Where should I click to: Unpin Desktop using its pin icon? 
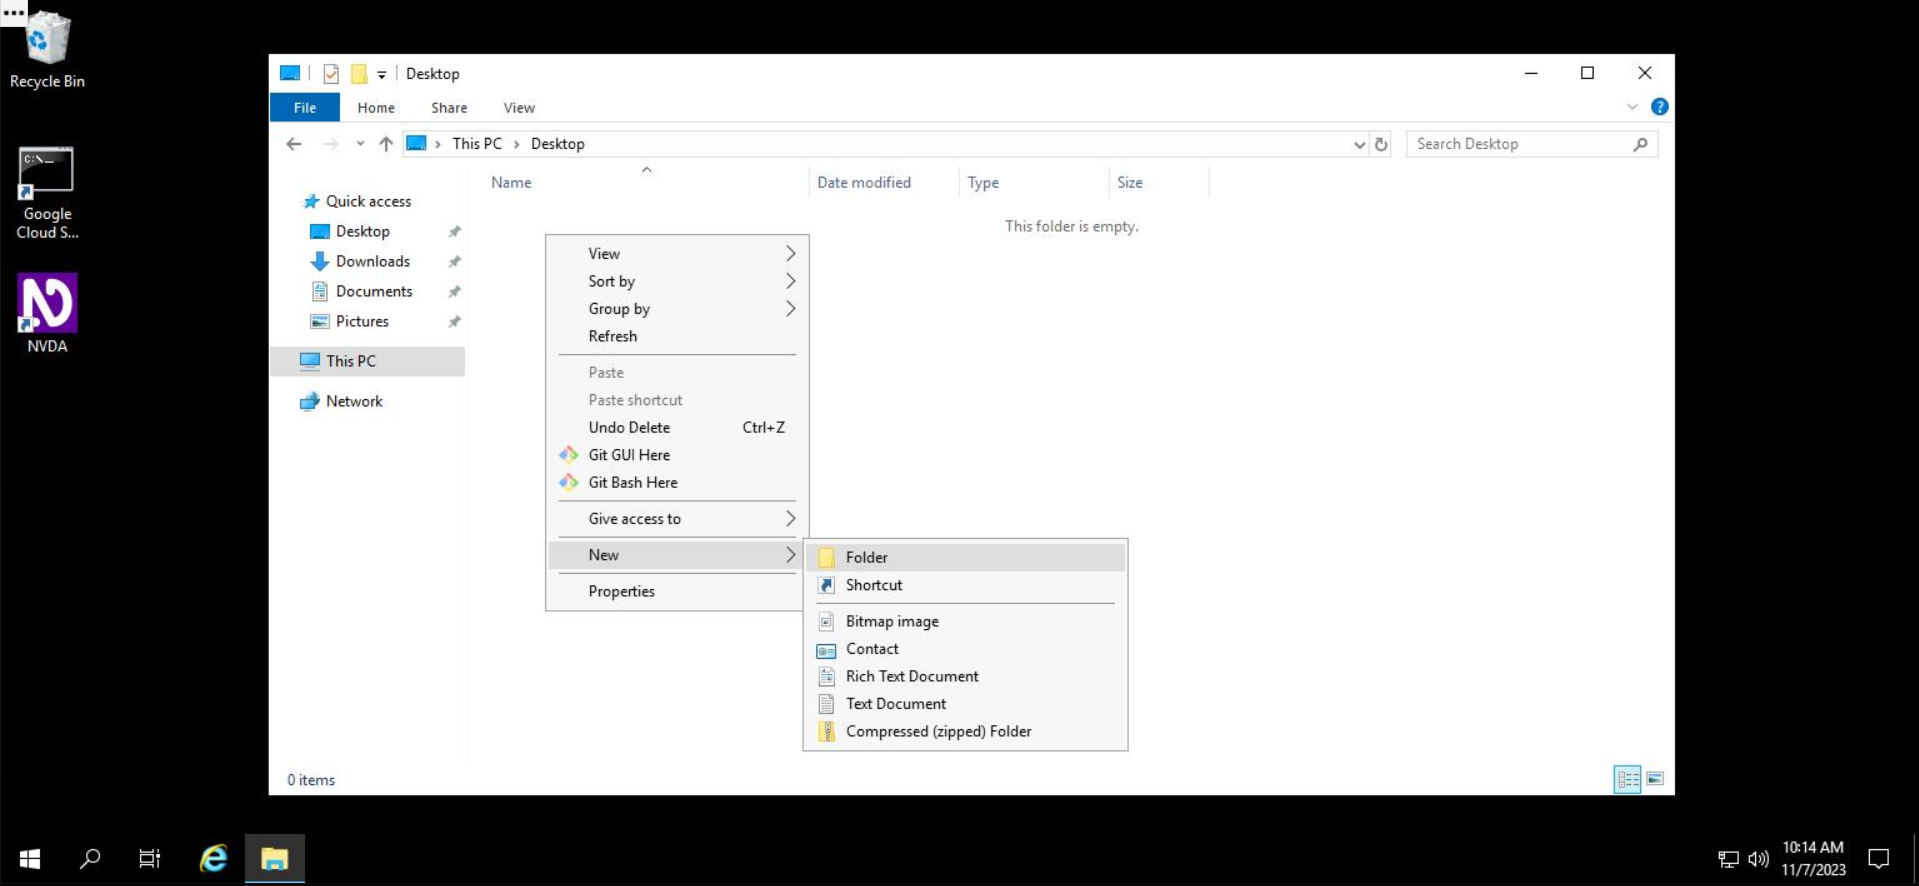click(454, 231)
